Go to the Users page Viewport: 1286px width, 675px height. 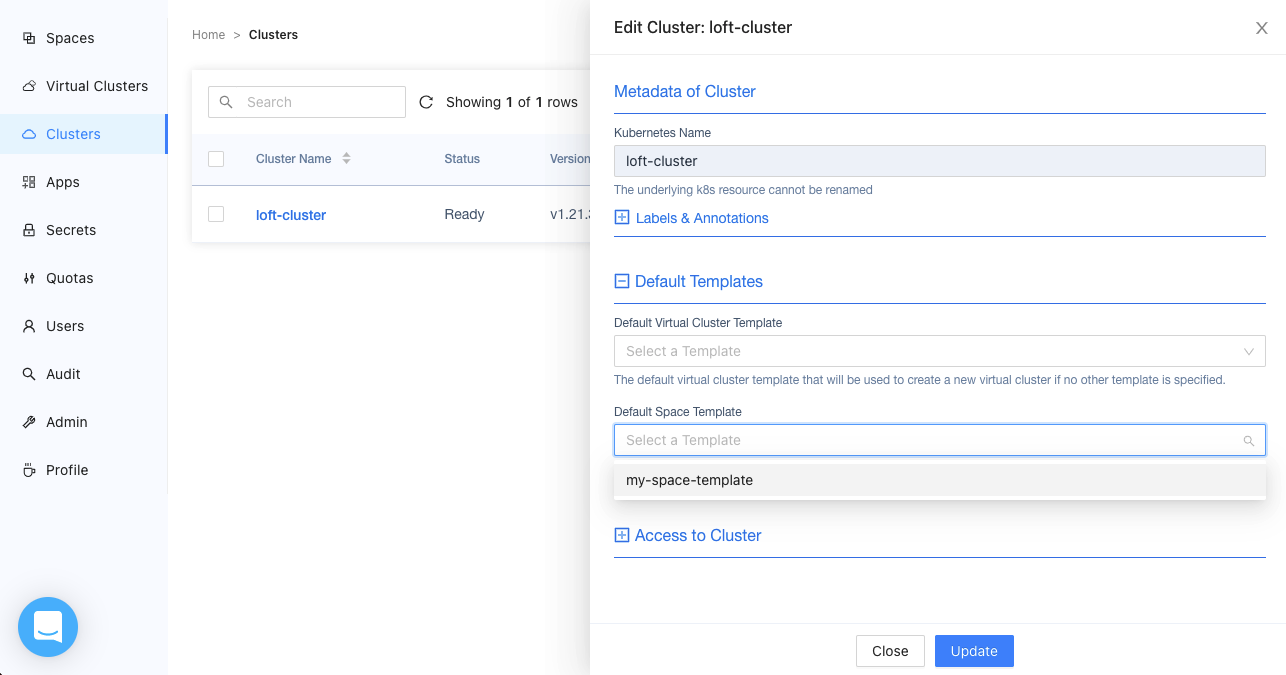click(65, 326)
